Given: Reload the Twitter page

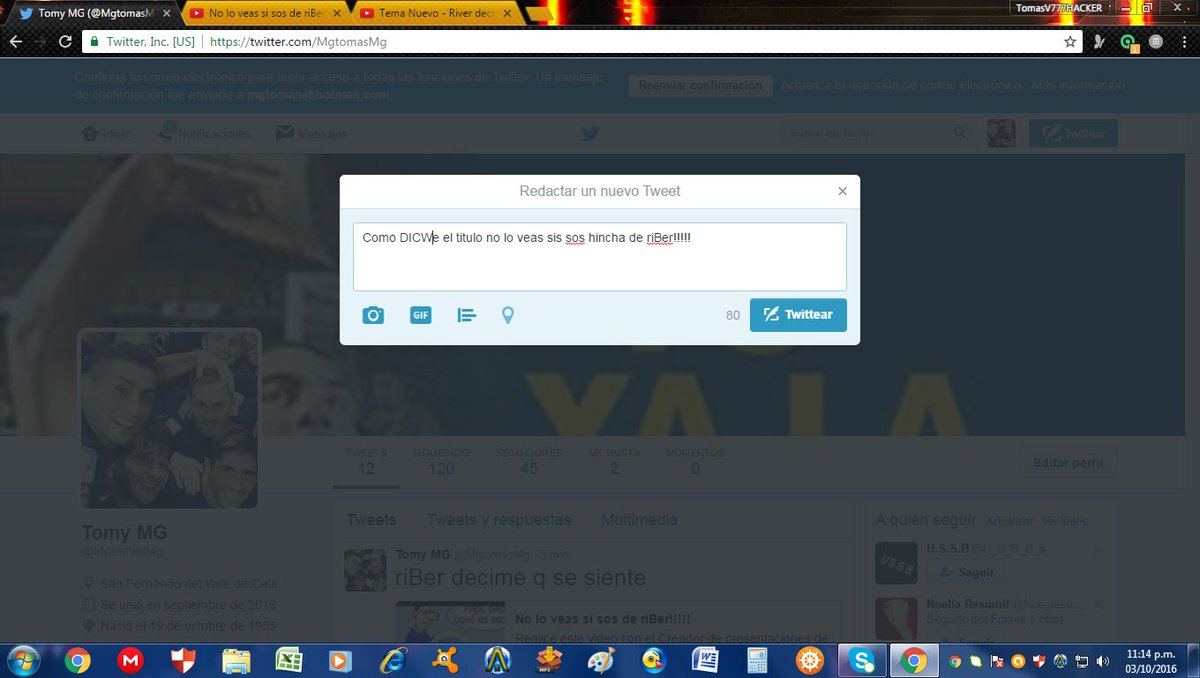Looking at the screenshot, I should point(65,42).
